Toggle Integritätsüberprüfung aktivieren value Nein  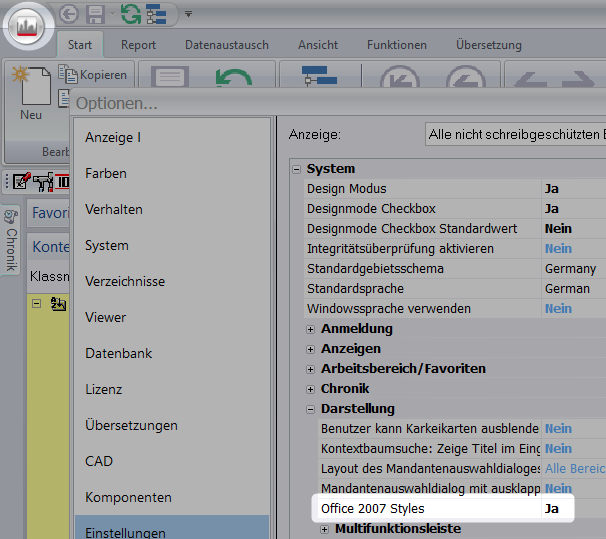click(x=558, y=248)
